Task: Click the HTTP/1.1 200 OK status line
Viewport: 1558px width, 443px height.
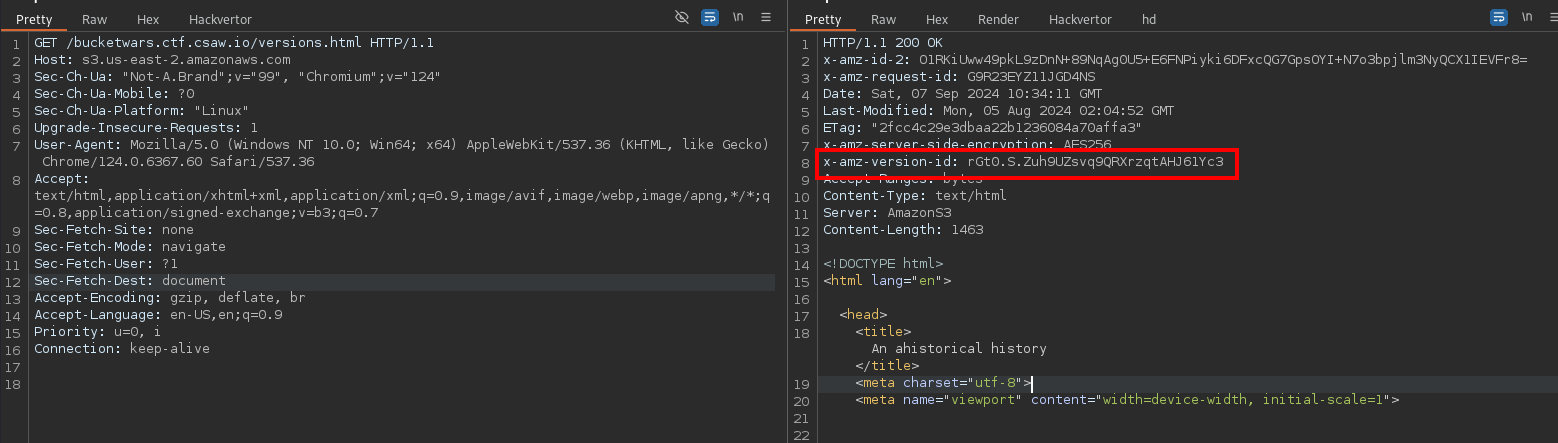Action: click(x=883, y=43)
